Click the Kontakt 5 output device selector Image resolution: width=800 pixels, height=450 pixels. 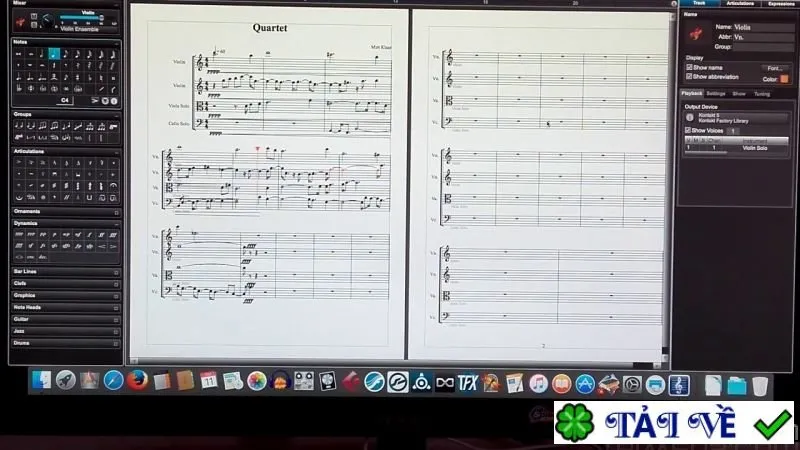coord(742,118)
